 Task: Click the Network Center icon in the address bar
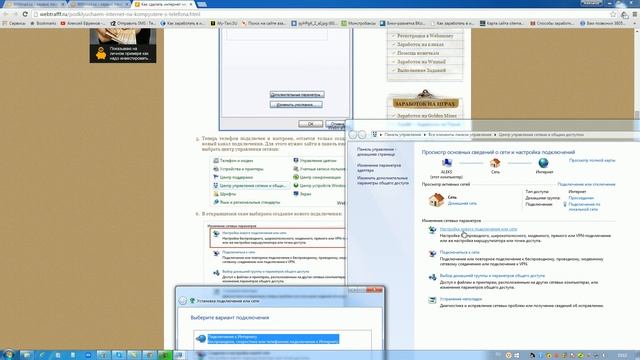[374, 134]
